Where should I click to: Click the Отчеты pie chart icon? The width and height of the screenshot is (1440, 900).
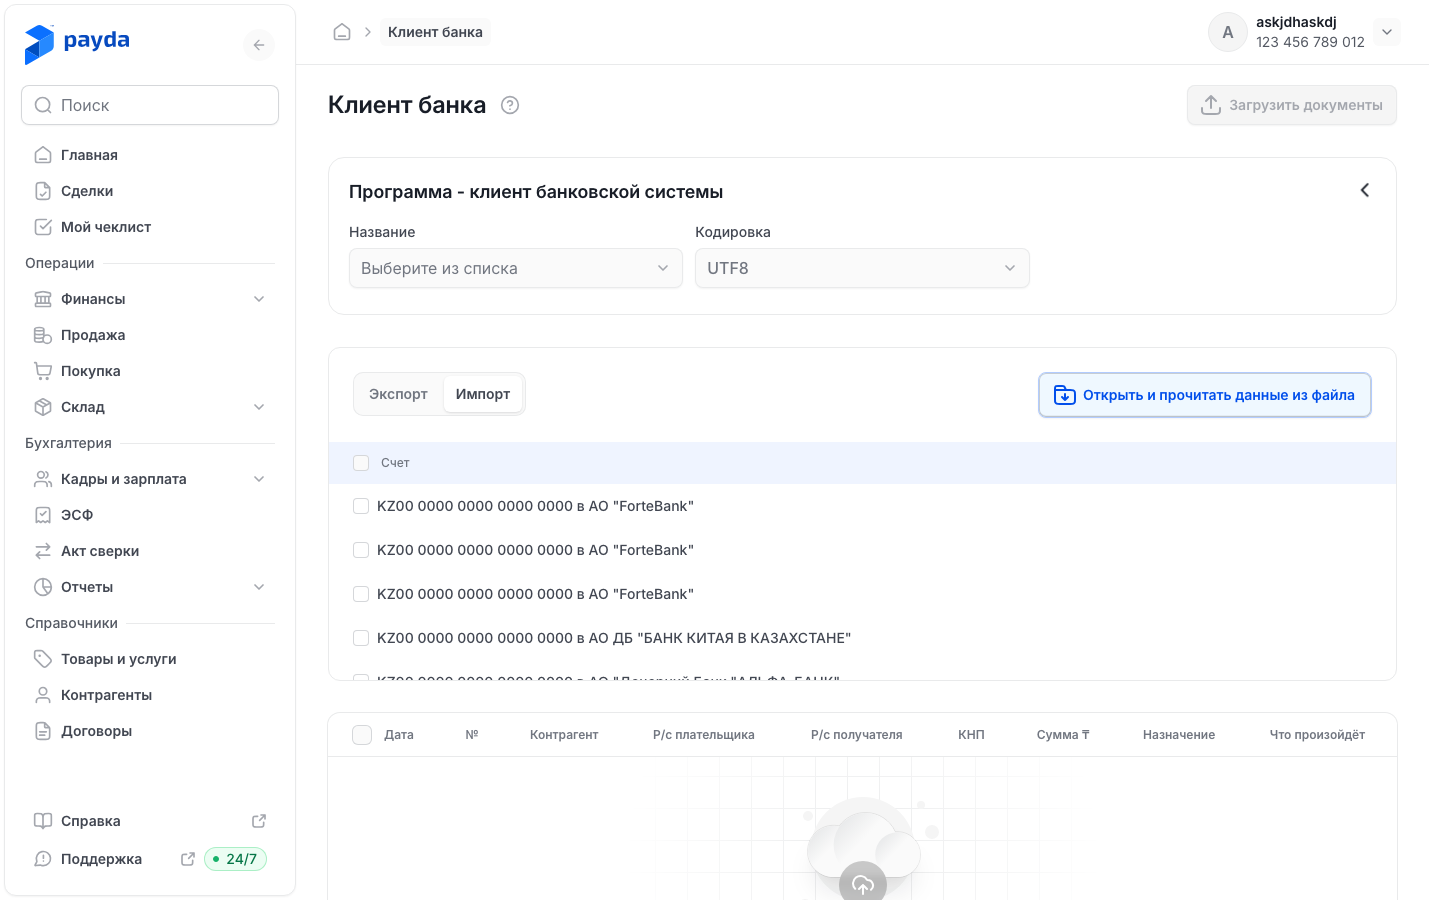tap(43, 587)
